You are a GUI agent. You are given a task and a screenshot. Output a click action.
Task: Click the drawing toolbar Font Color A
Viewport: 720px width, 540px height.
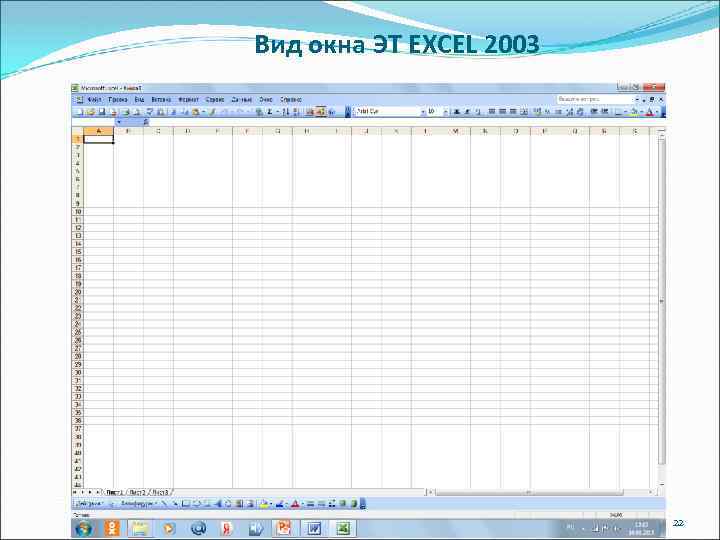295,504
